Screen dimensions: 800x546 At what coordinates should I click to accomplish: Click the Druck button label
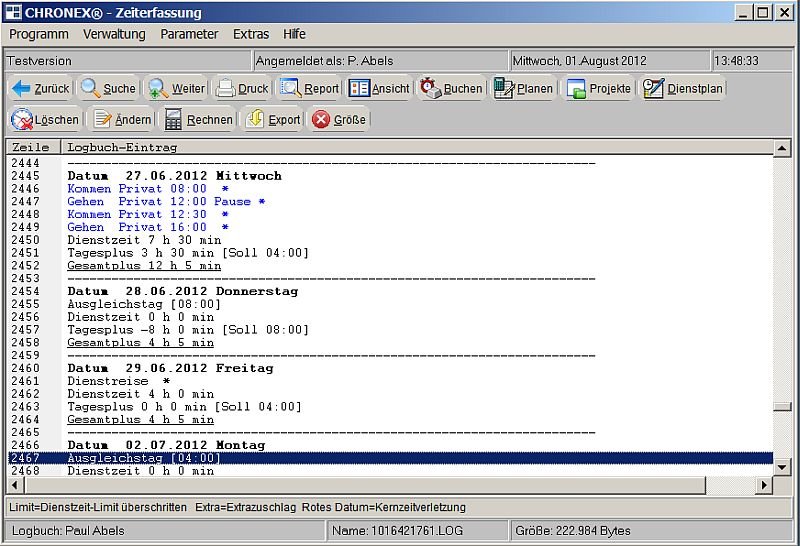click(x=253, y=89)
